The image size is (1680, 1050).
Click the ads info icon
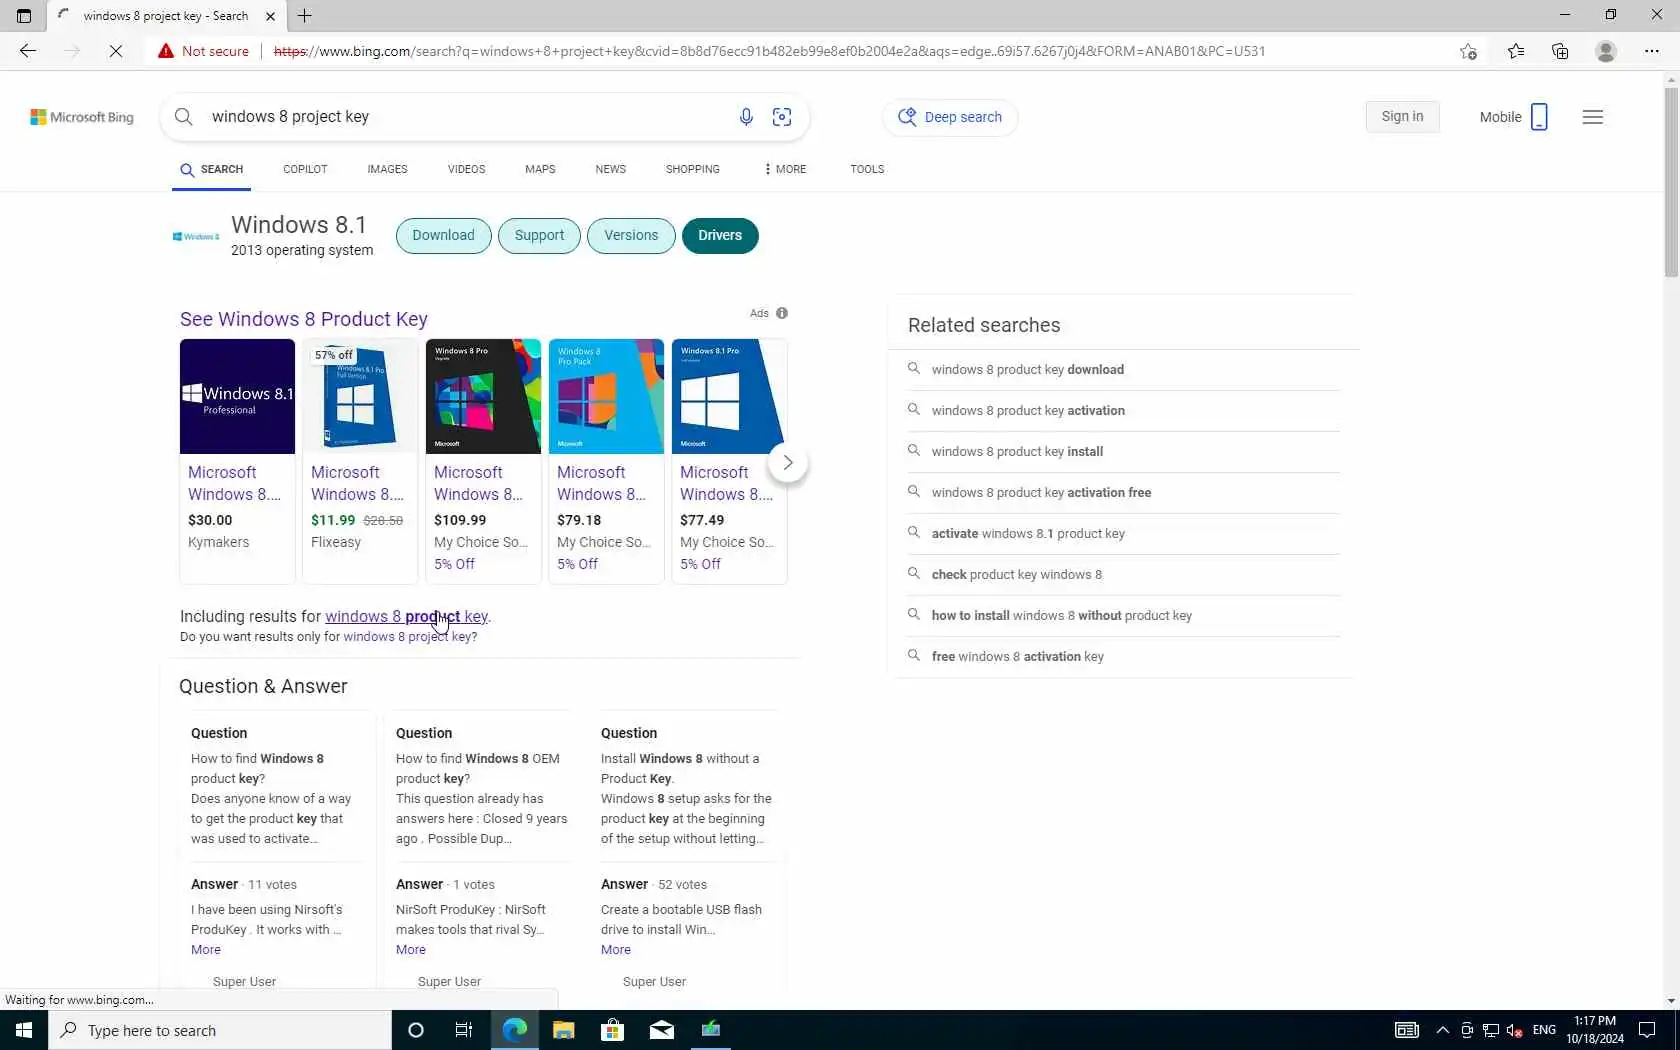pos(782,313)
